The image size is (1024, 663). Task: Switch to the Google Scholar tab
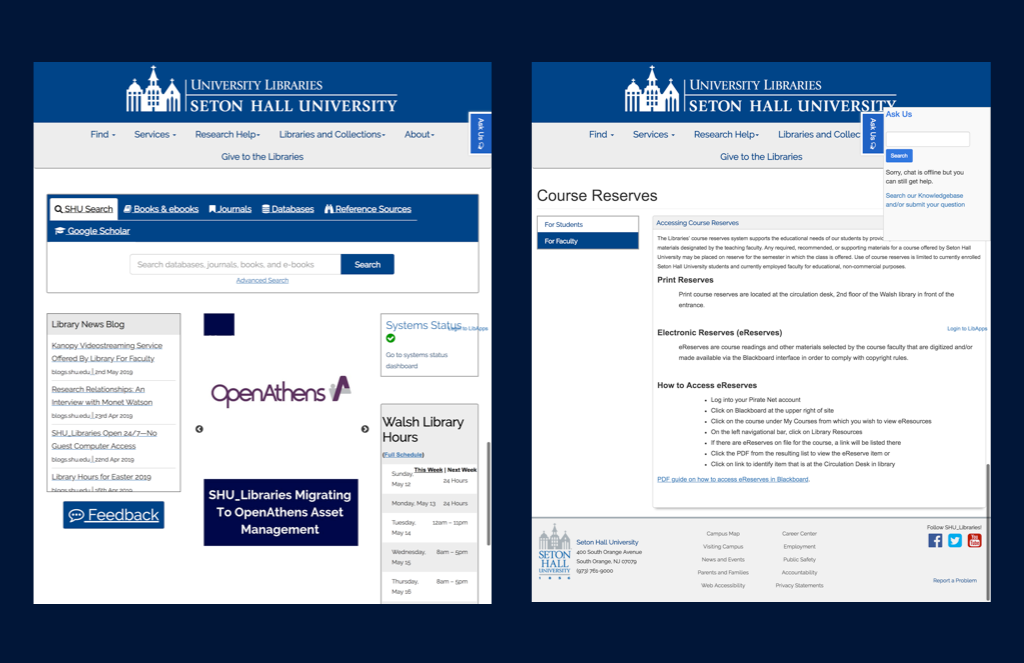[92, 231]
